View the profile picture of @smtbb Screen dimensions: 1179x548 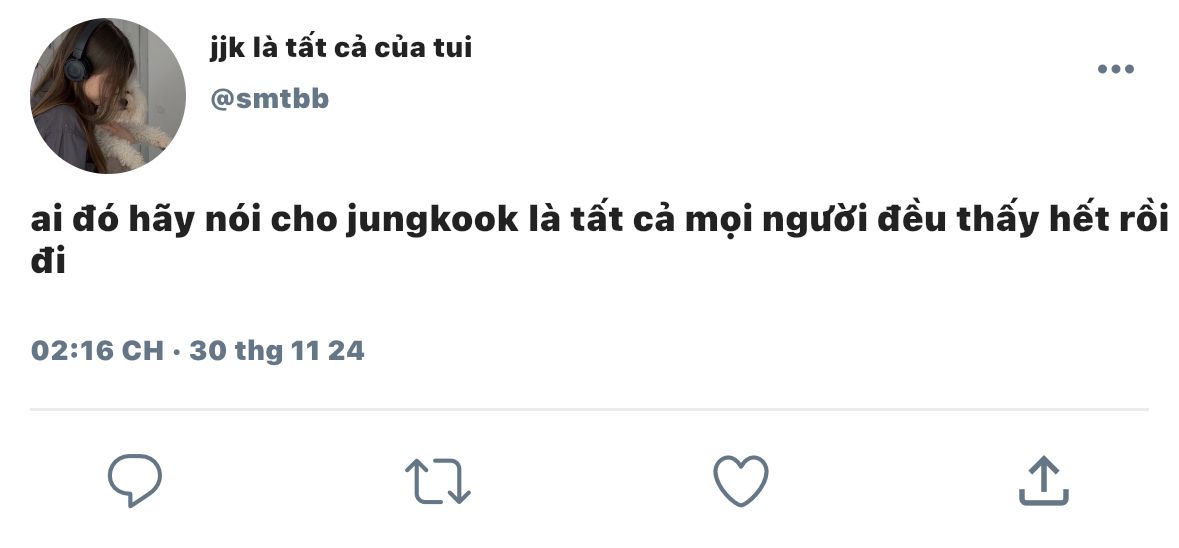tap(108, 96)
